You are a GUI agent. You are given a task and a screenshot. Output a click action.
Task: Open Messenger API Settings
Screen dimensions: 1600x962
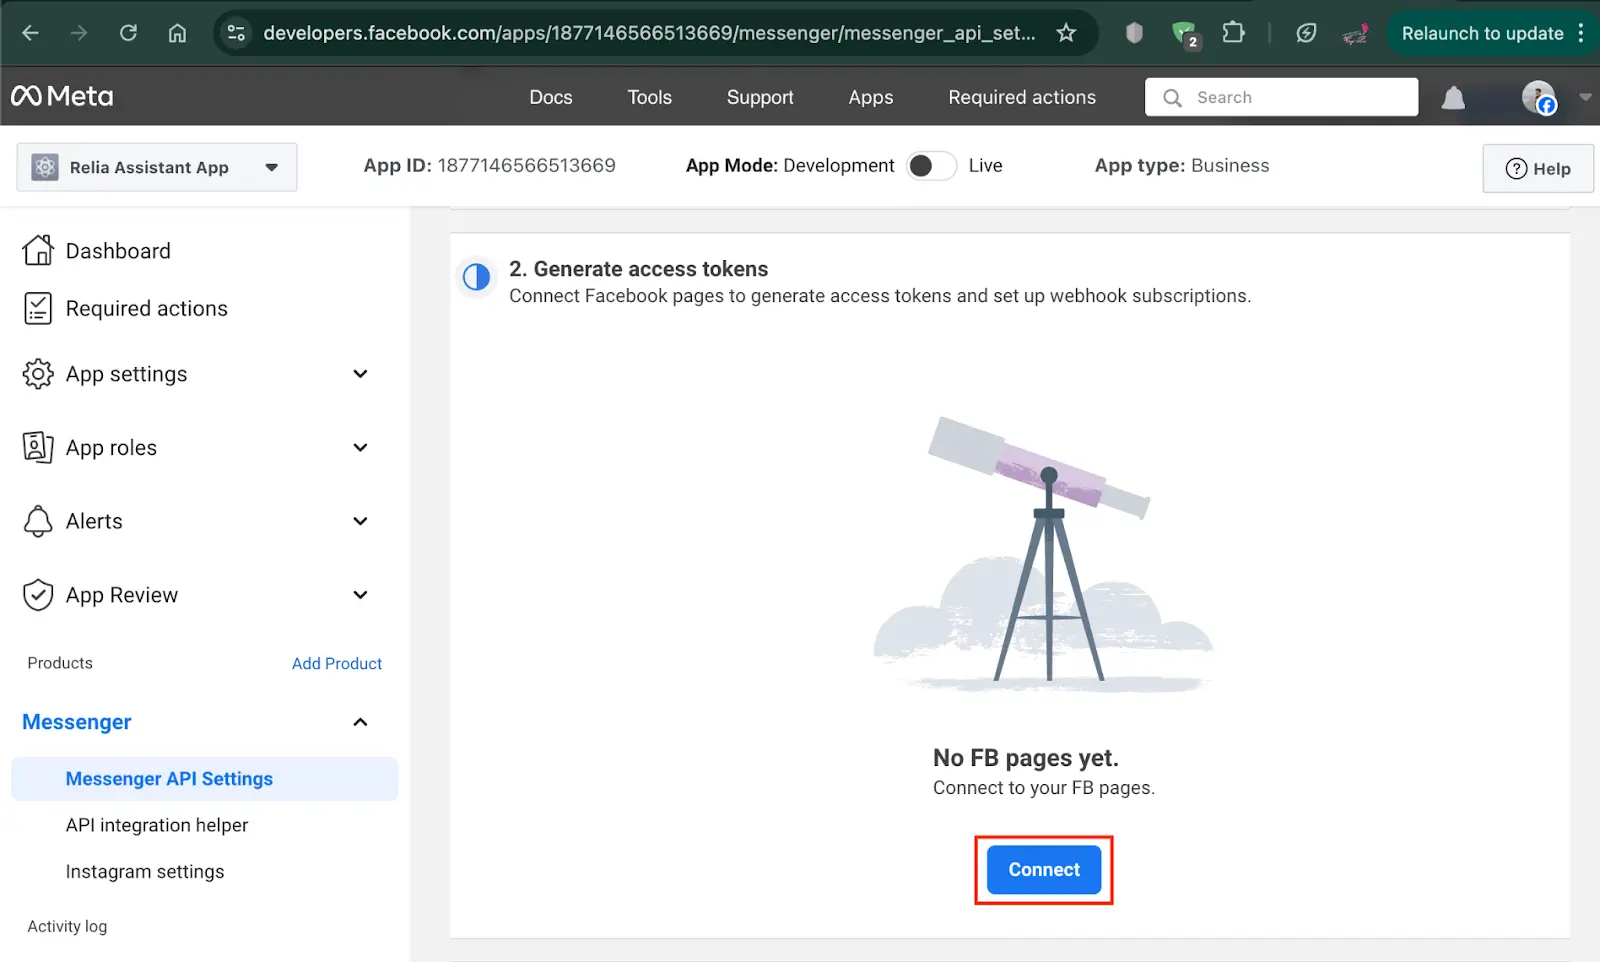(168, 778)
